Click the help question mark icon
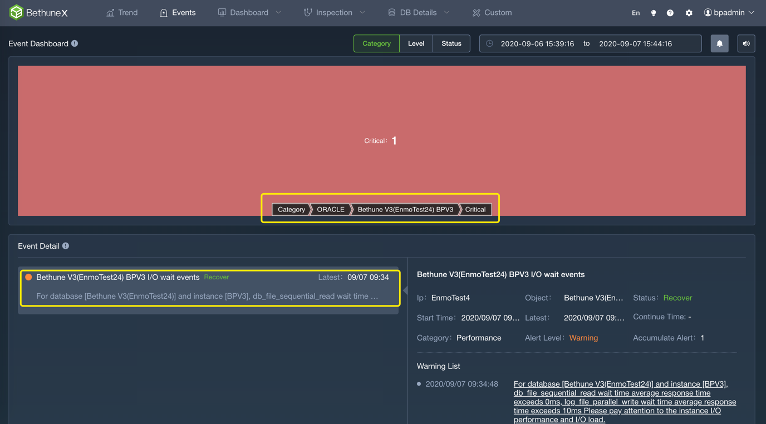 [x=670, y=13]
